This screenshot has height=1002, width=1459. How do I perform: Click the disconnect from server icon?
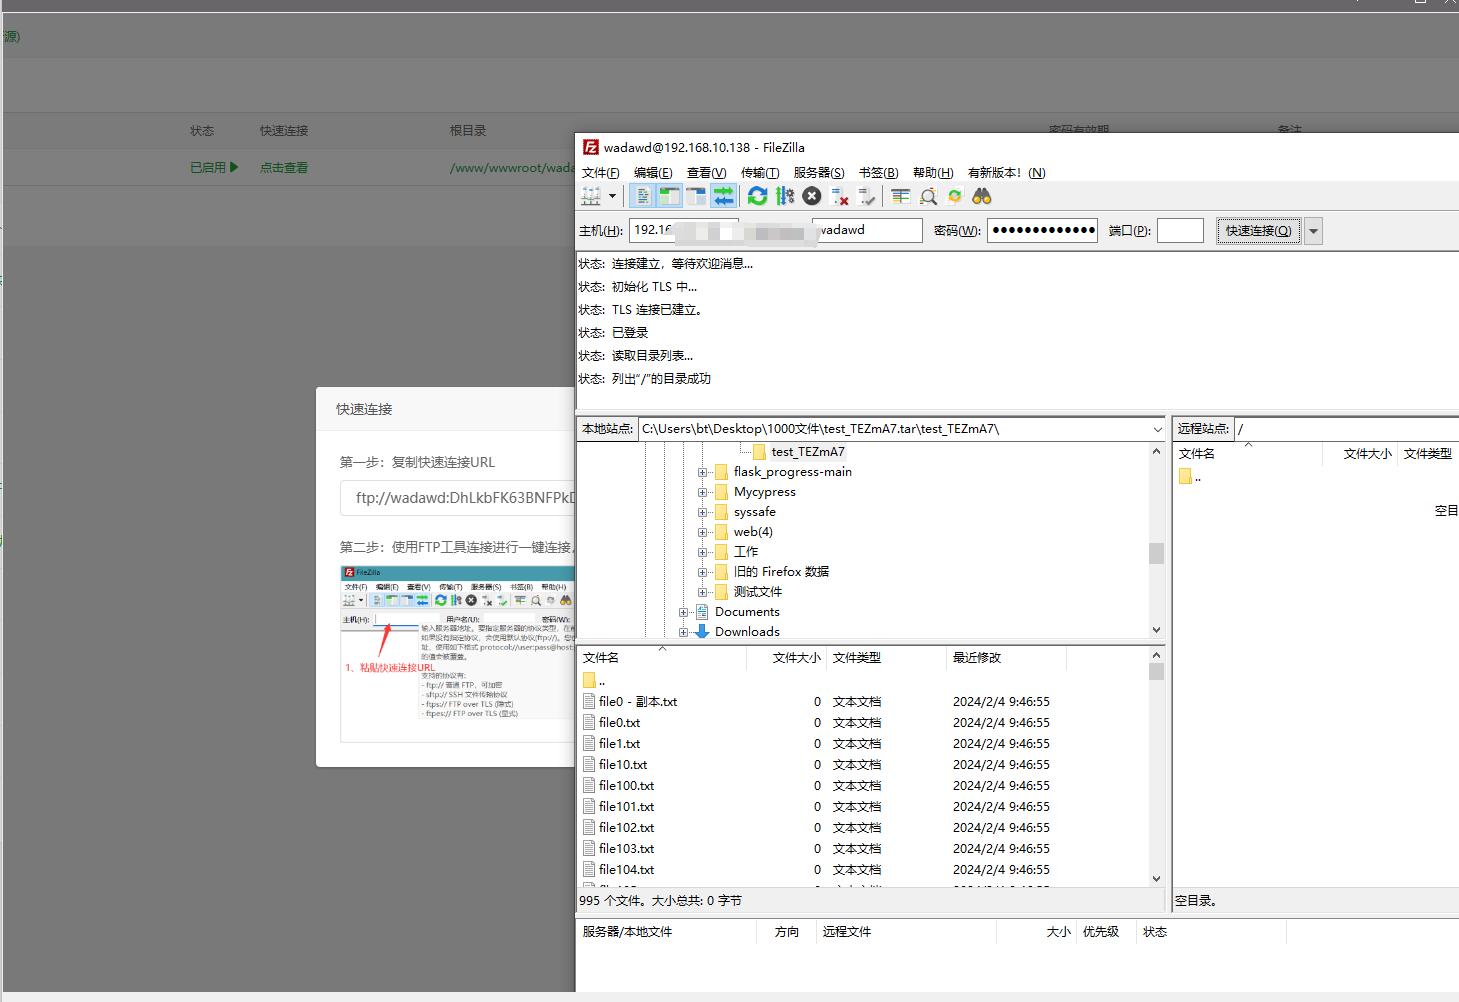(840, 196)
